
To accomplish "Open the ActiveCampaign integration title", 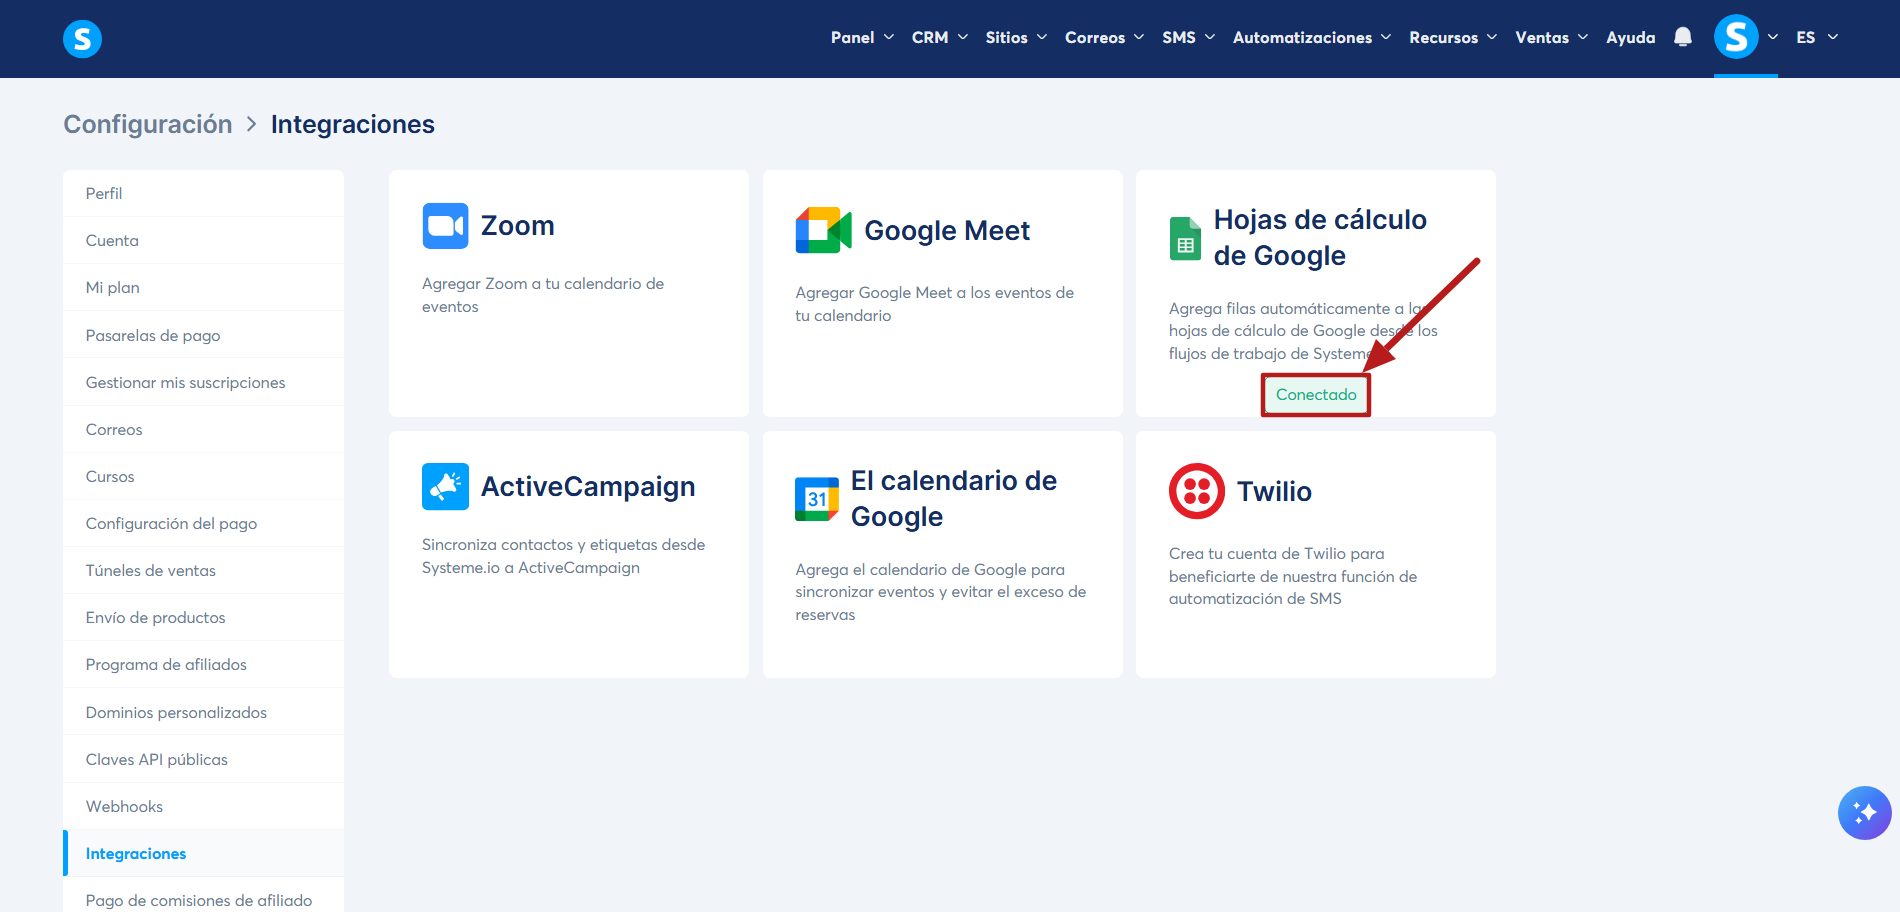I will (588, 487).
